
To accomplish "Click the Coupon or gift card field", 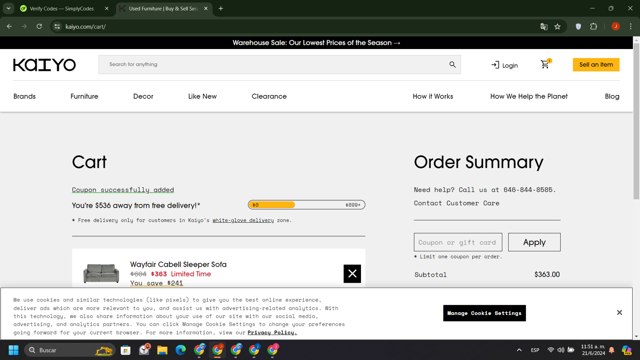I will point(458,242).
